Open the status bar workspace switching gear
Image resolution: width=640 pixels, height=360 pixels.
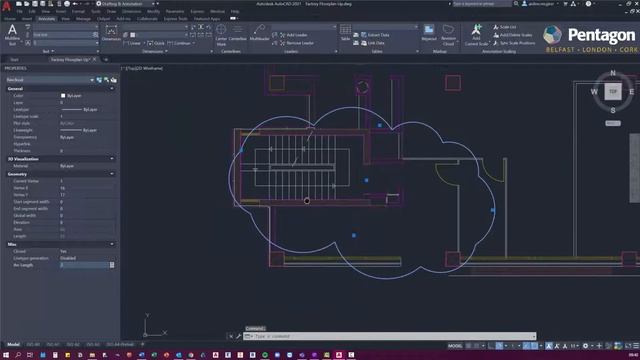coord(585,346)
